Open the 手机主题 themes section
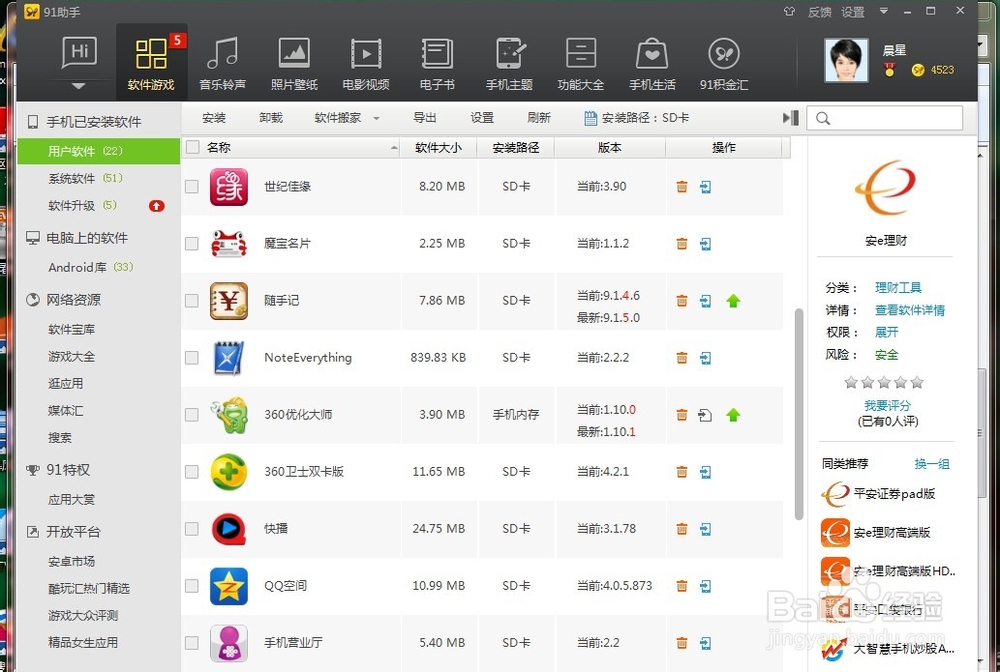Image resolution: width=1000 pixels, height=672 pixels. tap(509, 63)
